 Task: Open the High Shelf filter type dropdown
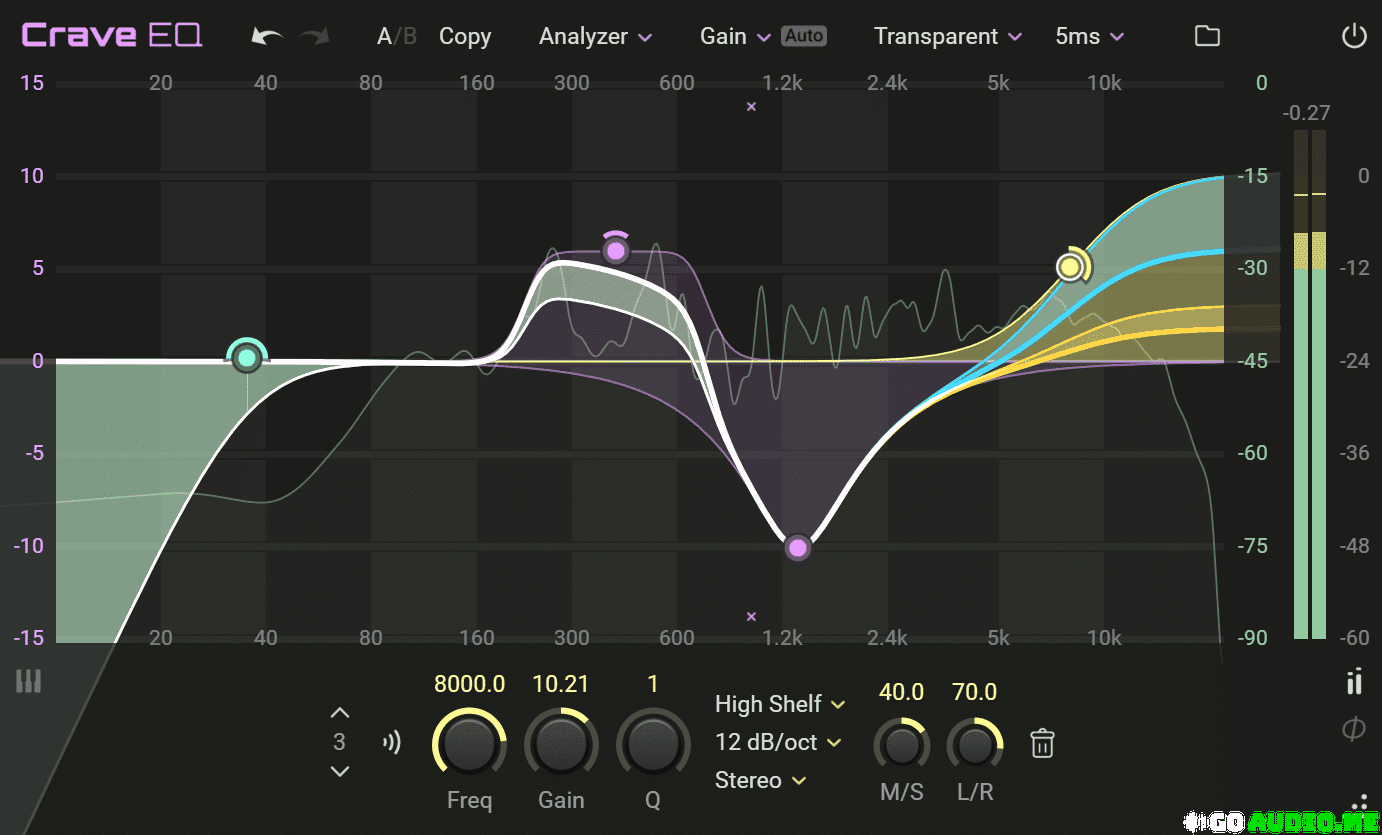pyautogui.click(x=780, y=704)
